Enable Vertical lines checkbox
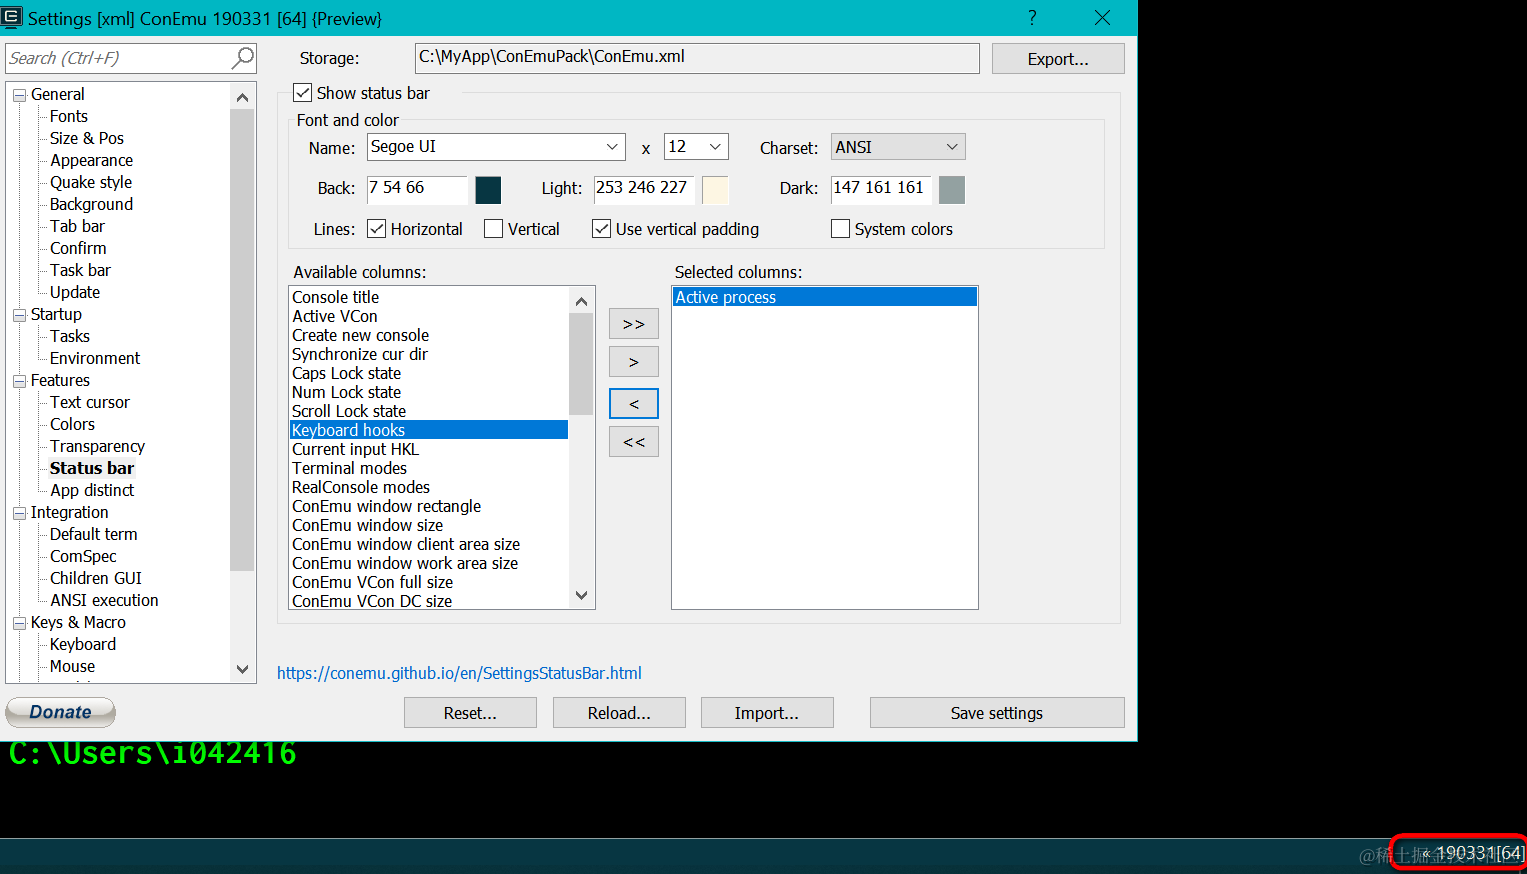 pyautogui.click(x=493, y=229)
